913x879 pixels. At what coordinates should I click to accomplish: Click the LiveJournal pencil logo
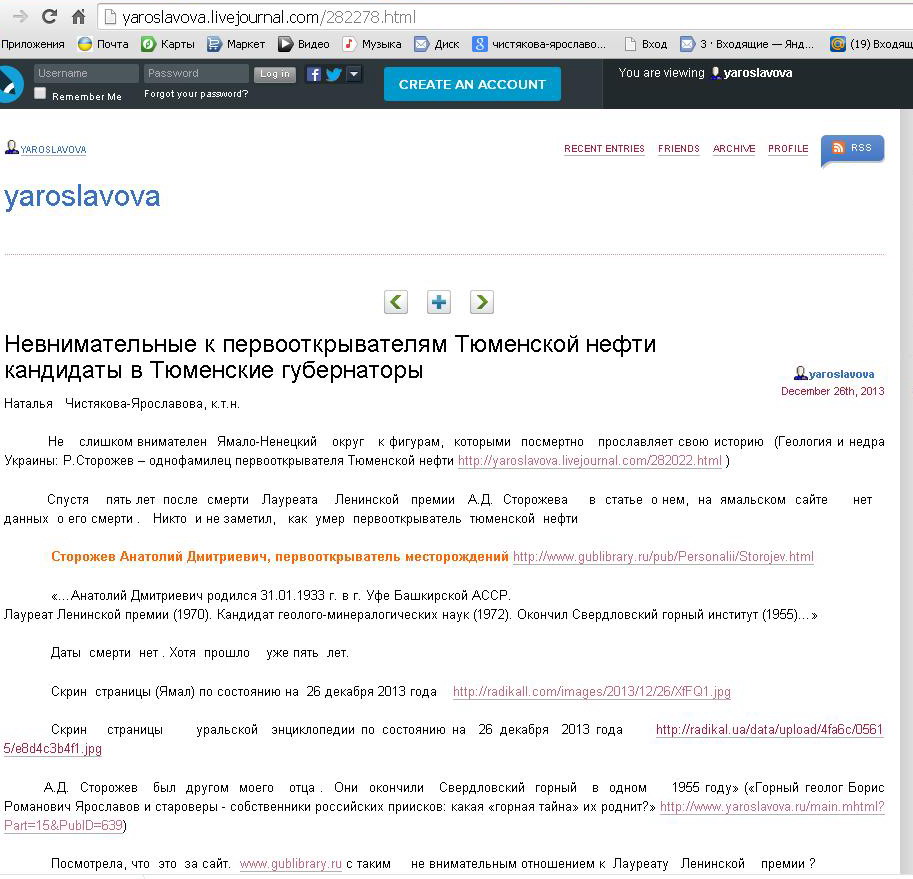tap(10, 84)
